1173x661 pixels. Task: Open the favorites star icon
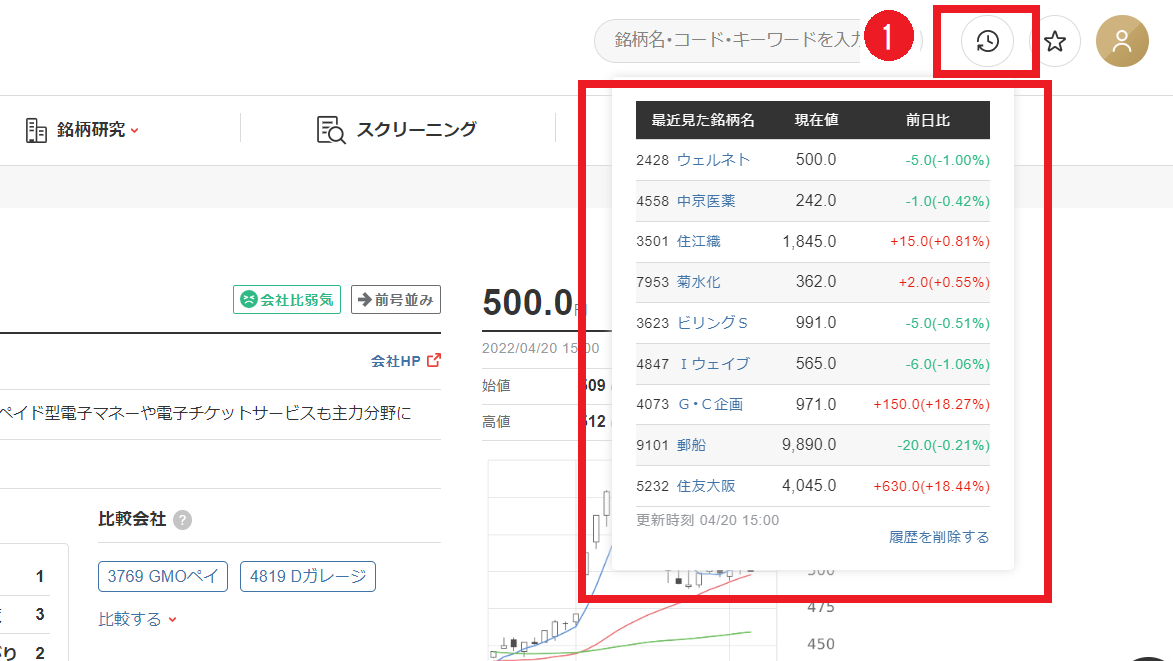tap(1055, 41)
